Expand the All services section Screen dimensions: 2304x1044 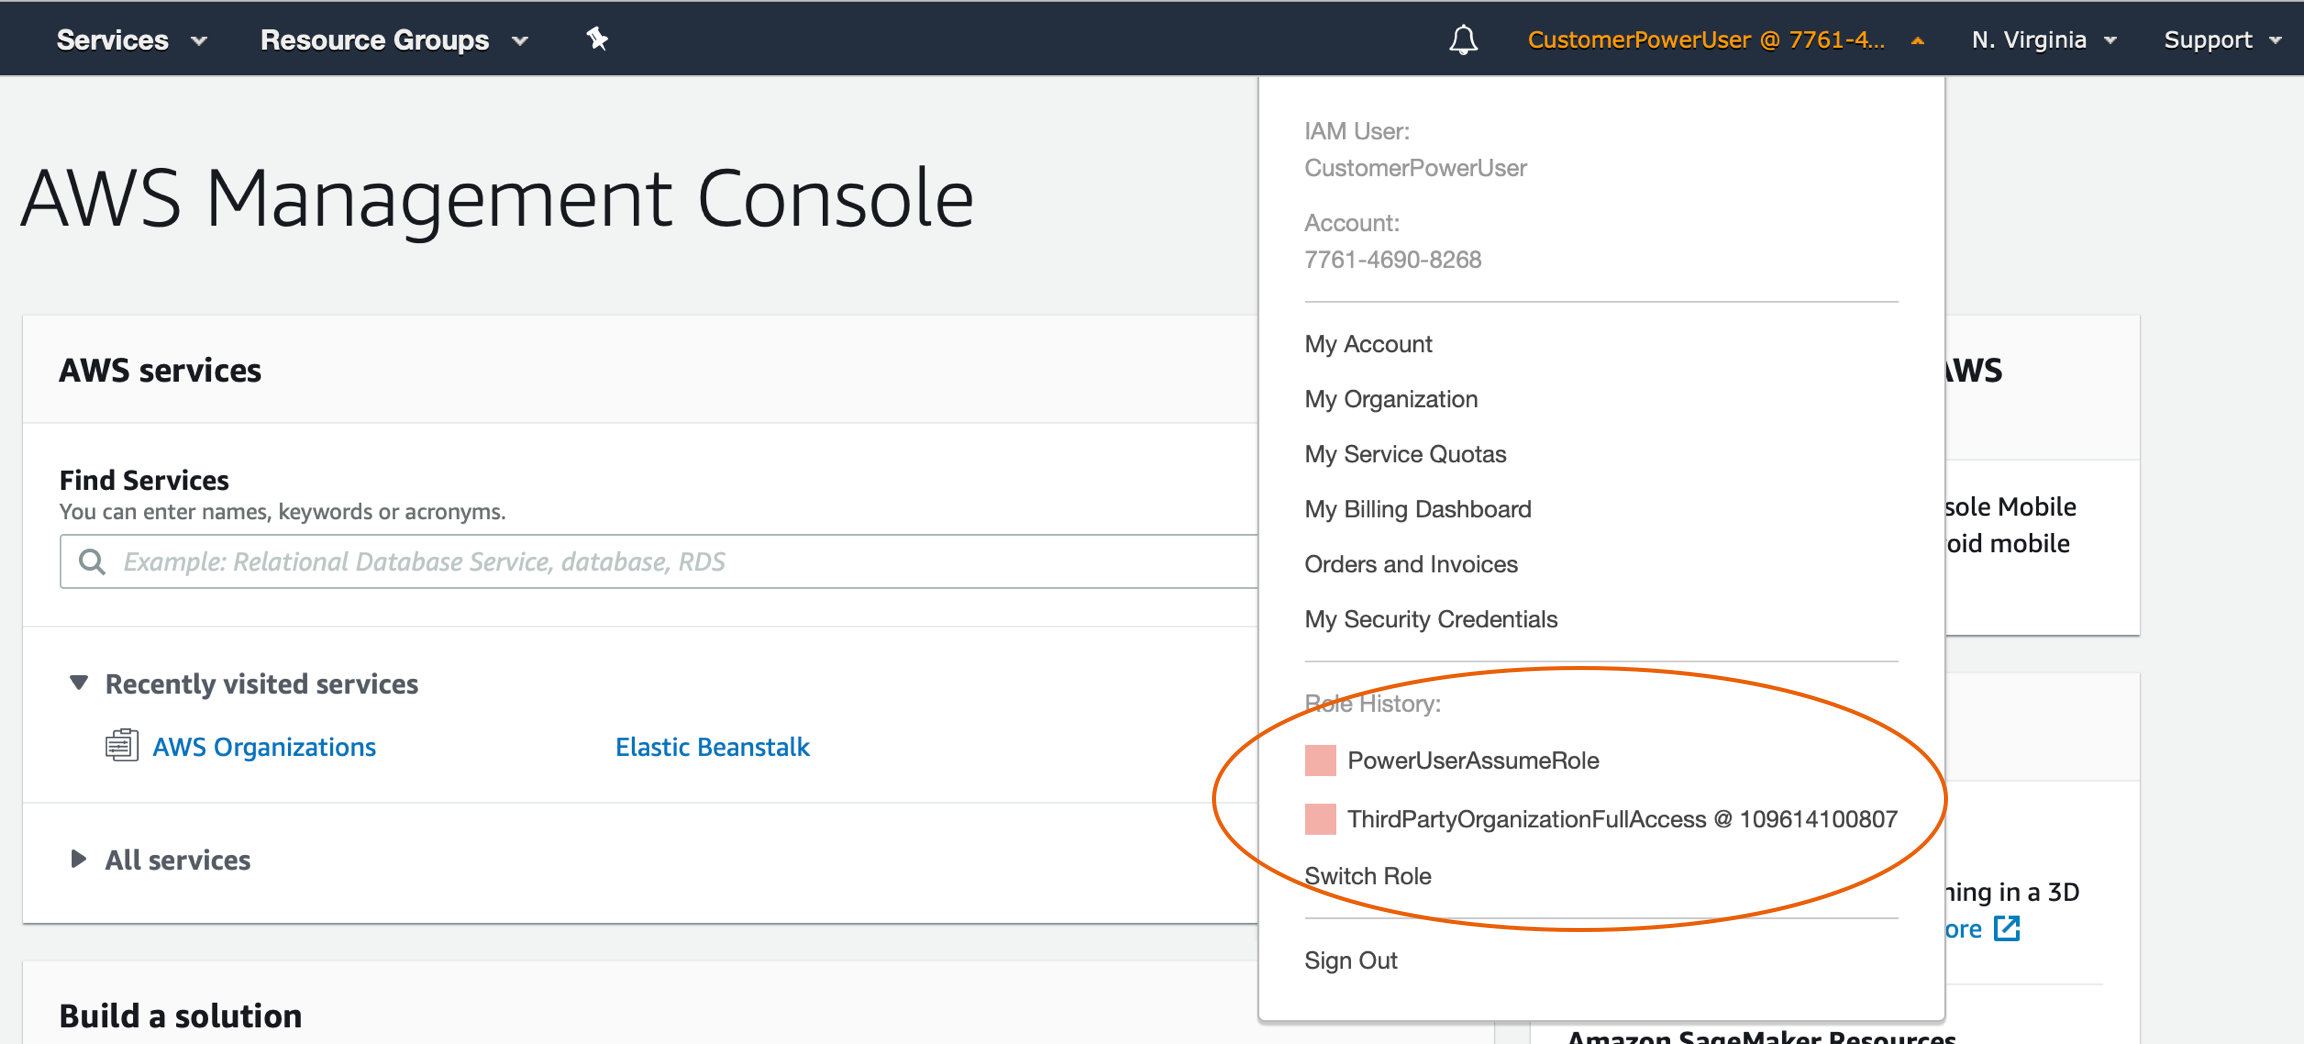tap(78, 859)
